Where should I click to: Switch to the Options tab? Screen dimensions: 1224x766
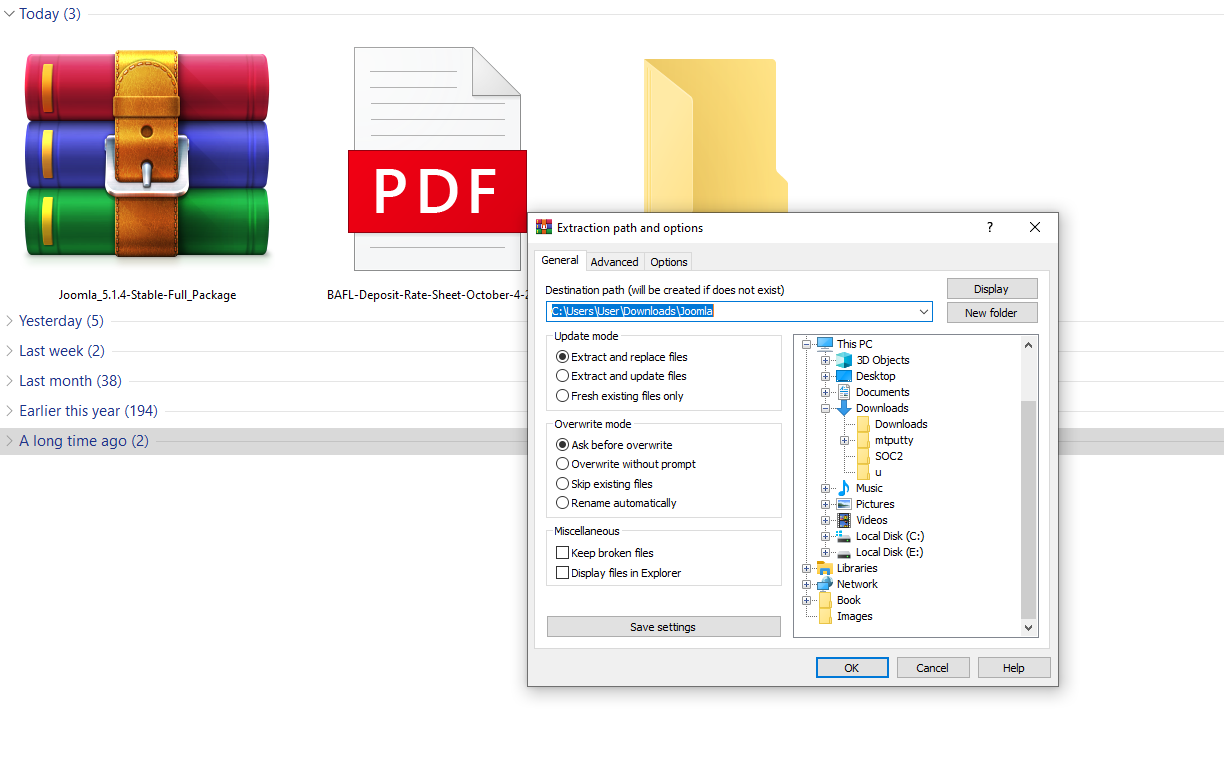click(x=669, y=262)
